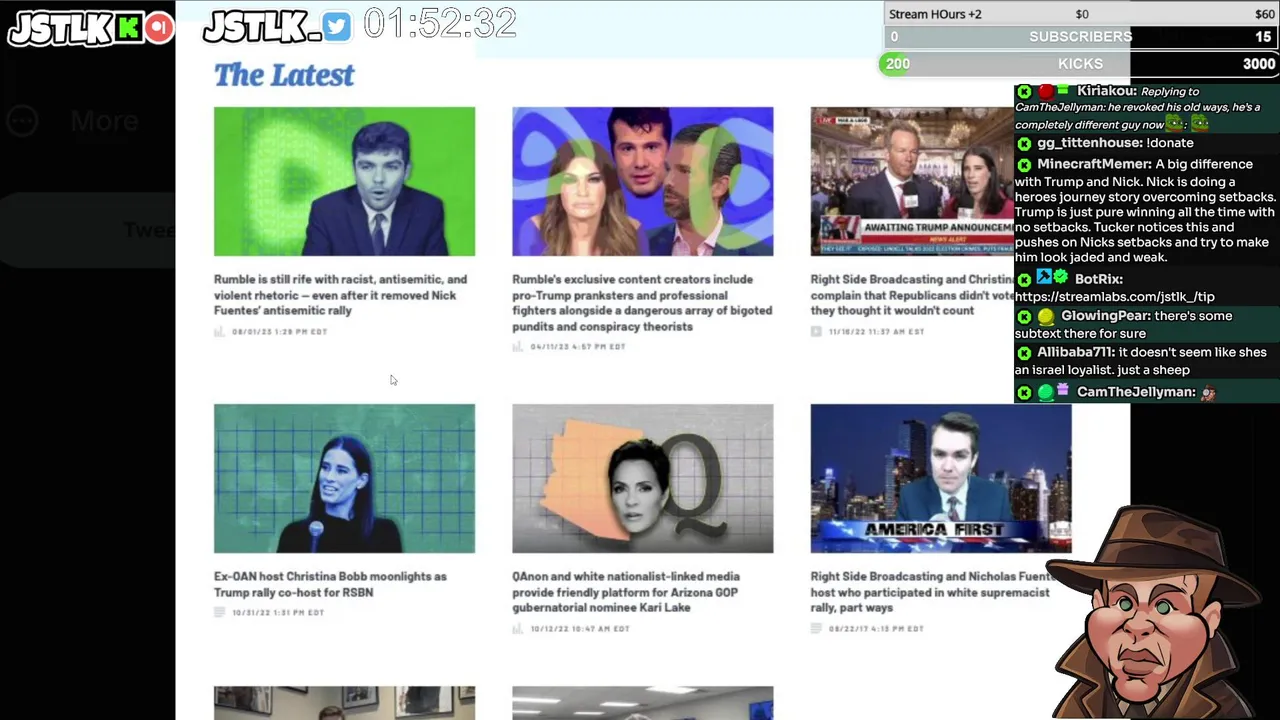Click detective emote in CamTheJellyman's message
1280x720 pixels.
(x=1208, y=392)
